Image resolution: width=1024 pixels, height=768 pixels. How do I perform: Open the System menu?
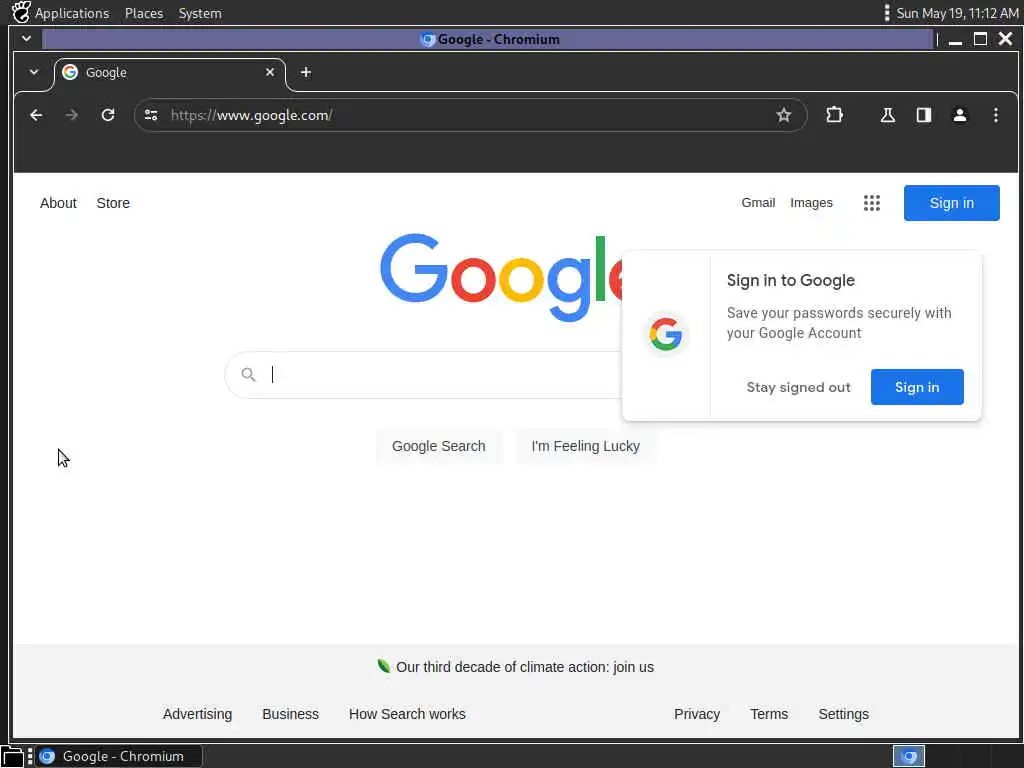(x=200, y=13)
